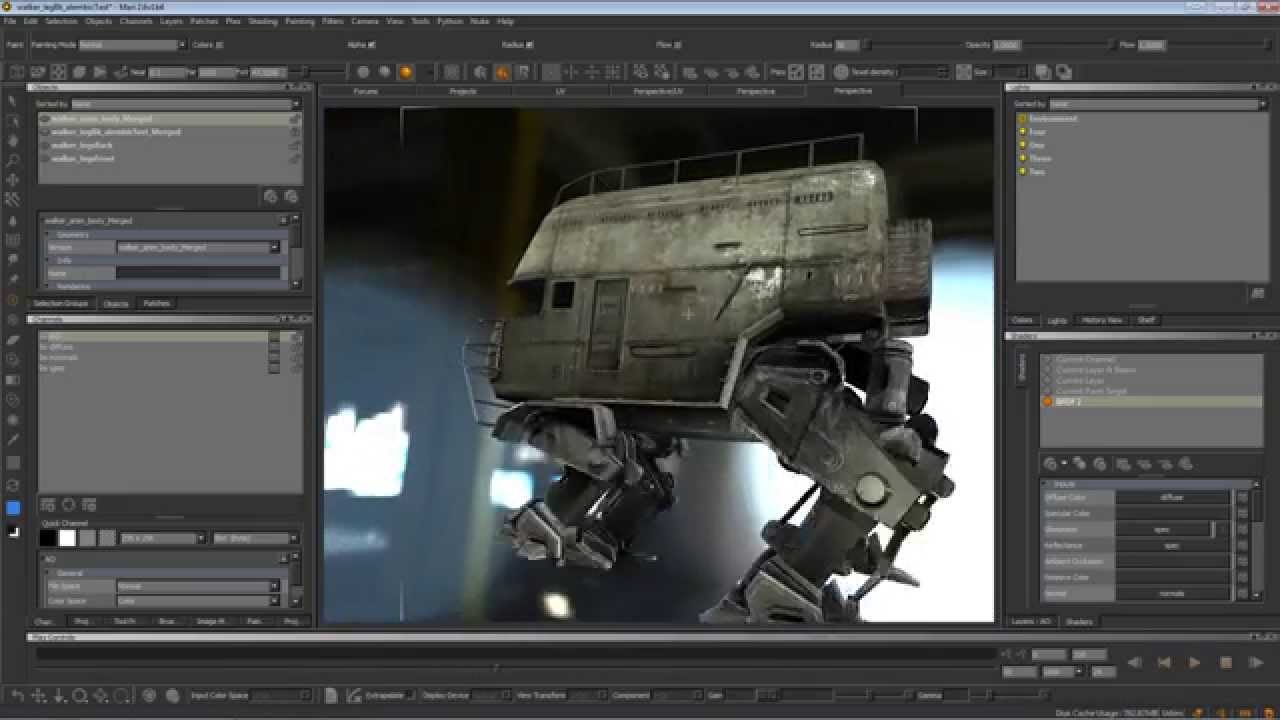Open the Painting Mode dropdown
This screenshot has height=720, width=1280.
pos(132,45)
